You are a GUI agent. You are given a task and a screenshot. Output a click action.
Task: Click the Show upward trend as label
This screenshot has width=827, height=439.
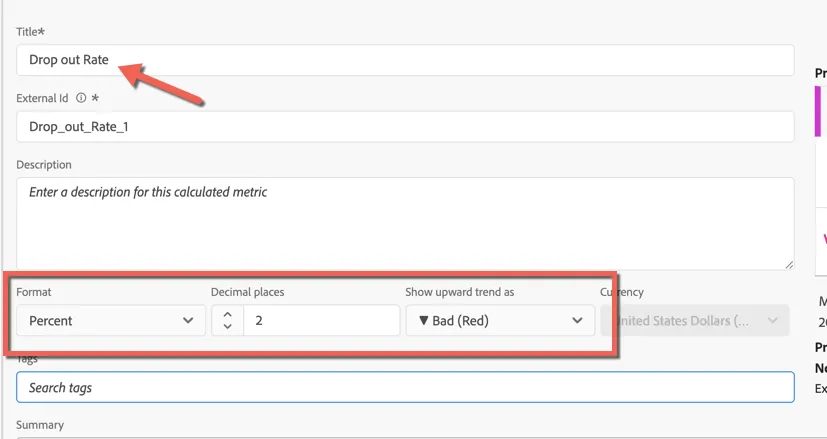point(459,292)
